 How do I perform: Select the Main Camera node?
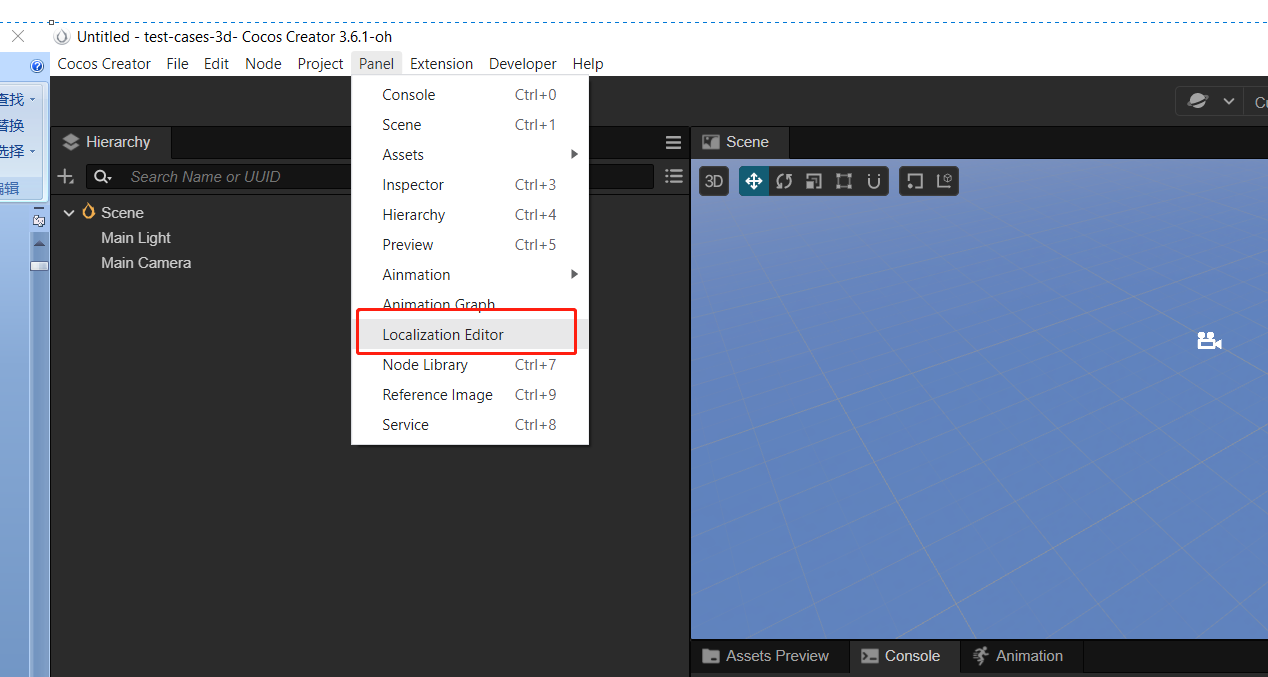click(x=146, y=263)
